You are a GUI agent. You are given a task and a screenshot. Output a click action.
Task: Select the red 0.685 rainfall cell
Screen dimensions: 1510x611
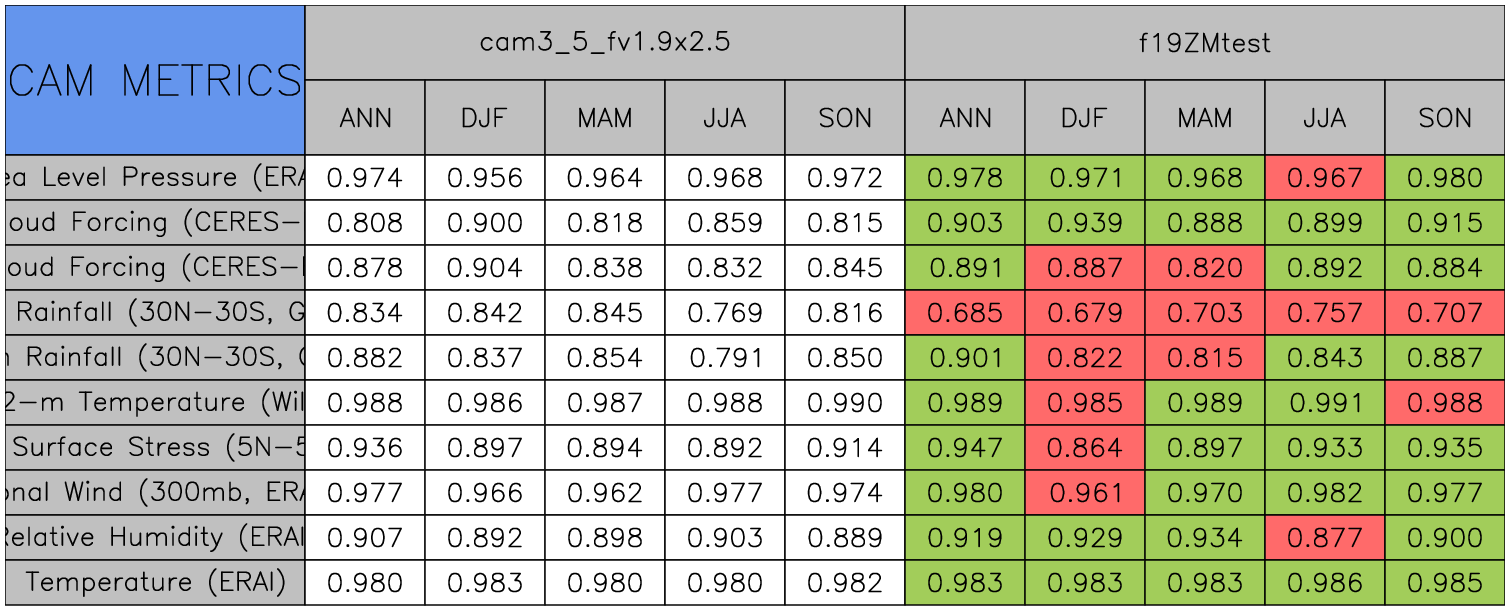(x=965, y=313)
